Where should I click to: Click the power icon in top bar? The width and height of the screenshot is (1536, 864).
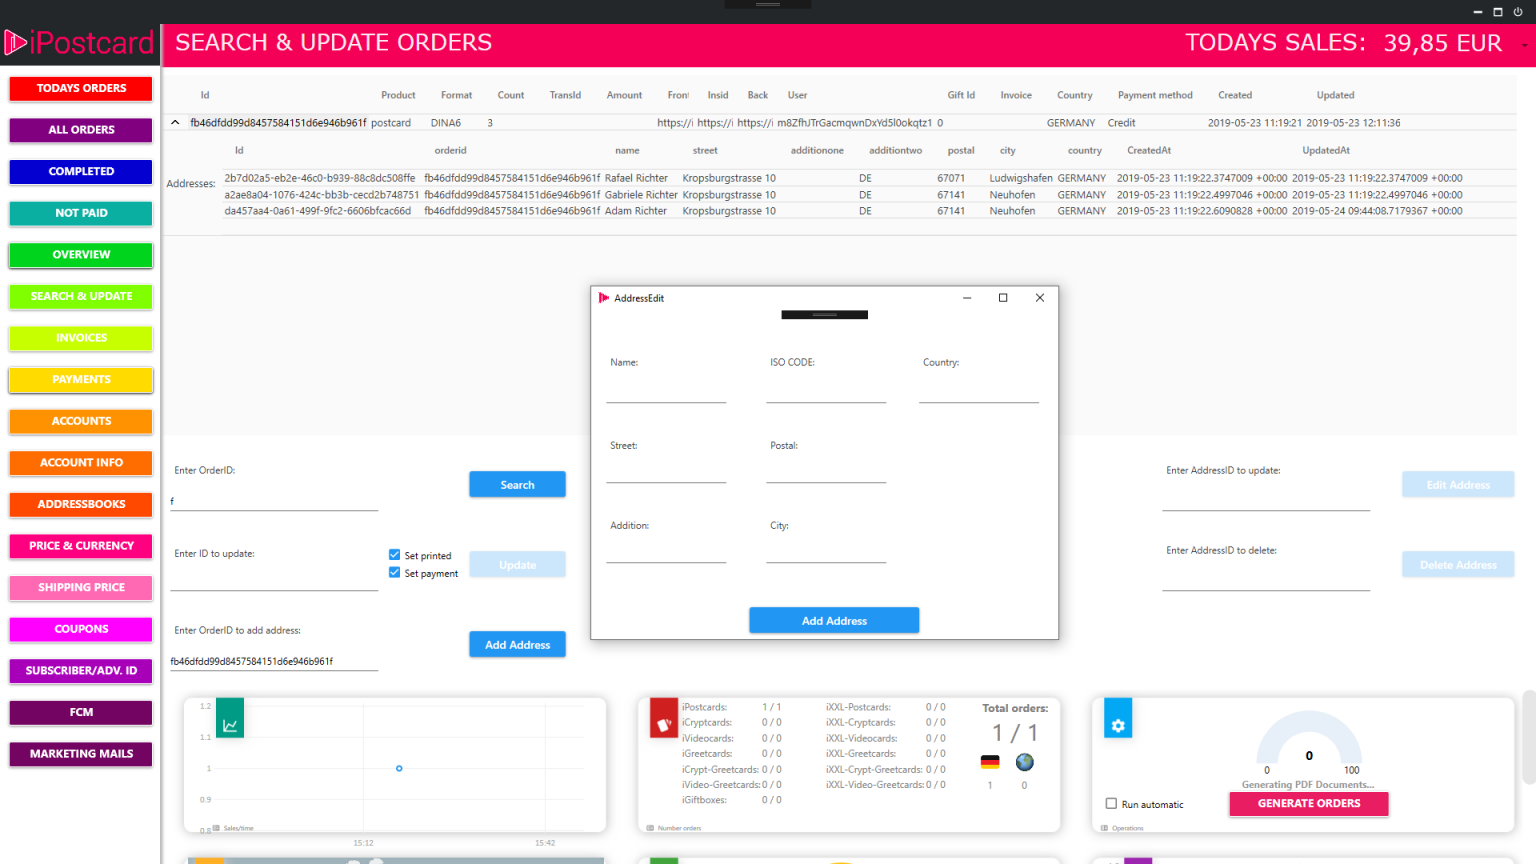pyautogui.click(x=1517, y=12)
